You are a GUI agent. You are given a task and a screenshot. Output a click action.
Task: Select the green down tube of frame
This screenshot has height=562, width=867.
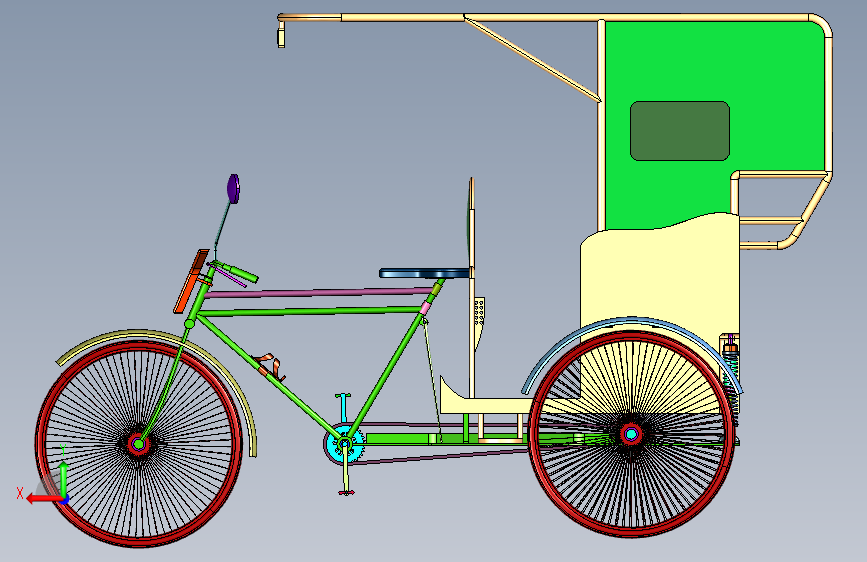tap(271, 379)
